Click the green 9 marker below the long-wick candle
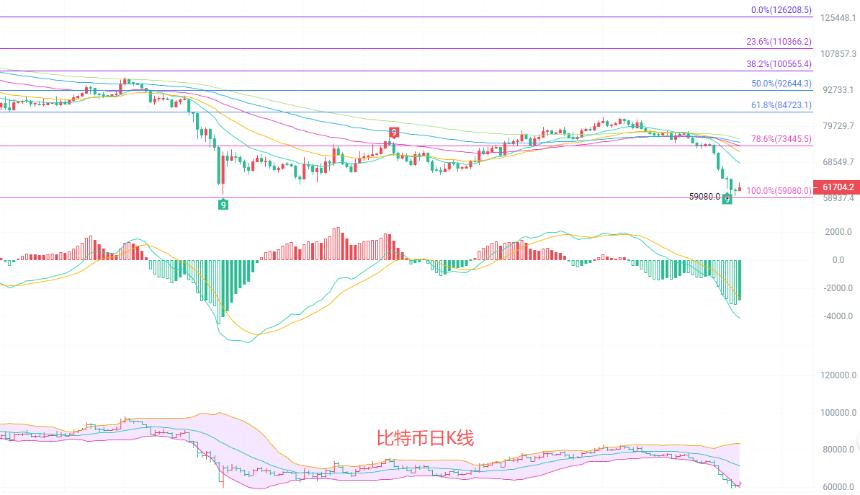Screen dimensions: 860x495 click(223, 204)
